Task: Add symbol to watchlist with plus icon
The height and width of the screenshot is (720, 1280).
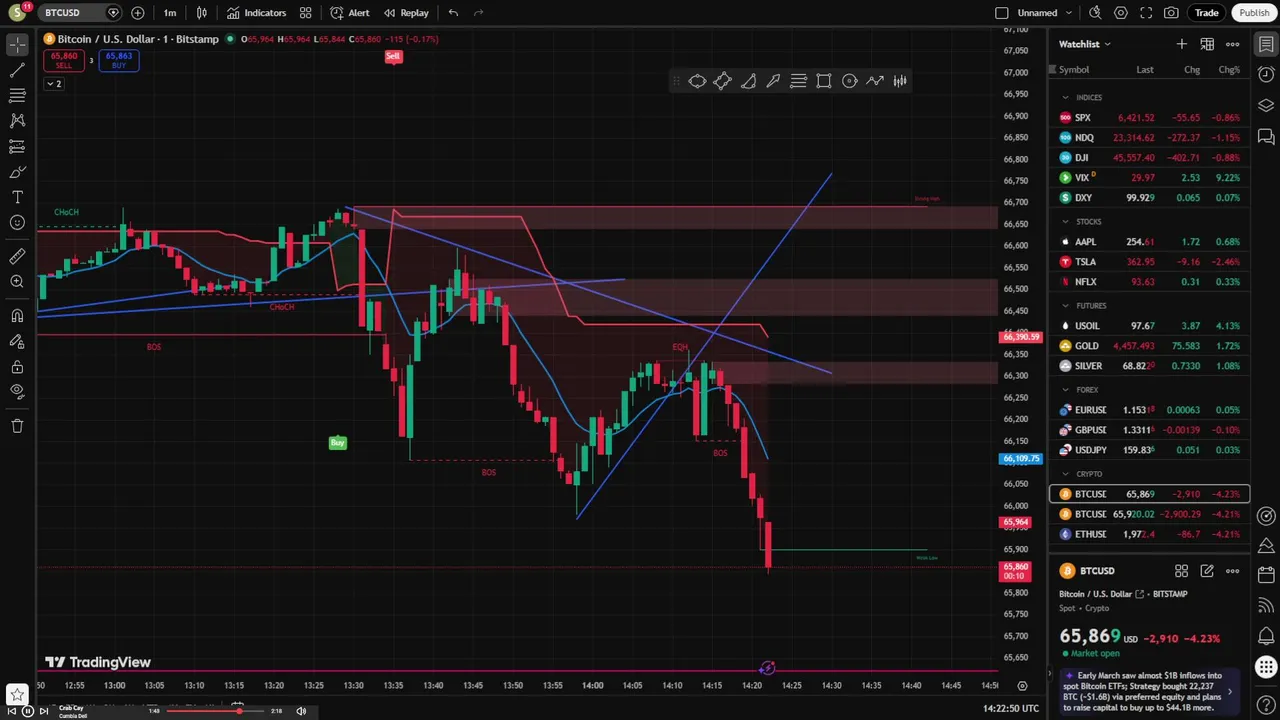Action: point(1182,44)
